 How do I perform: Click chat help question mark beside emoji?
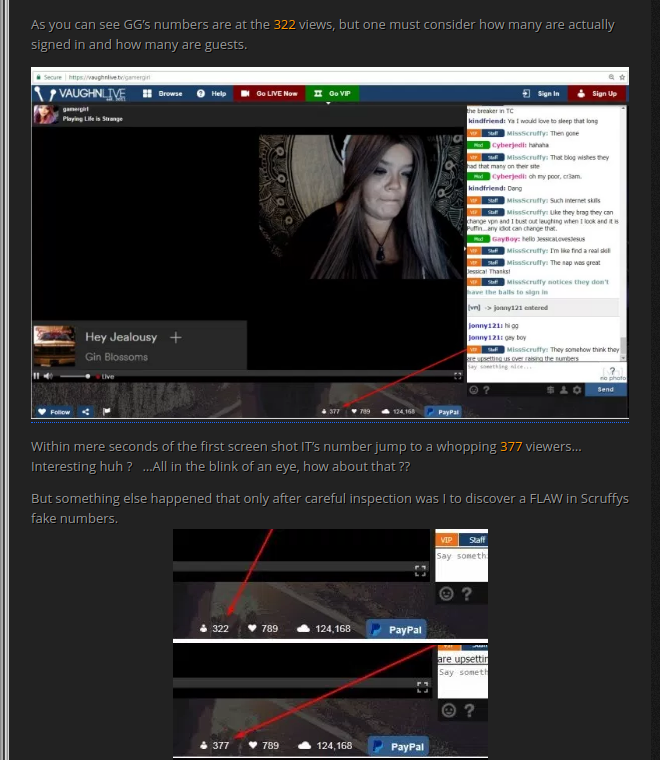pos(486,390)
